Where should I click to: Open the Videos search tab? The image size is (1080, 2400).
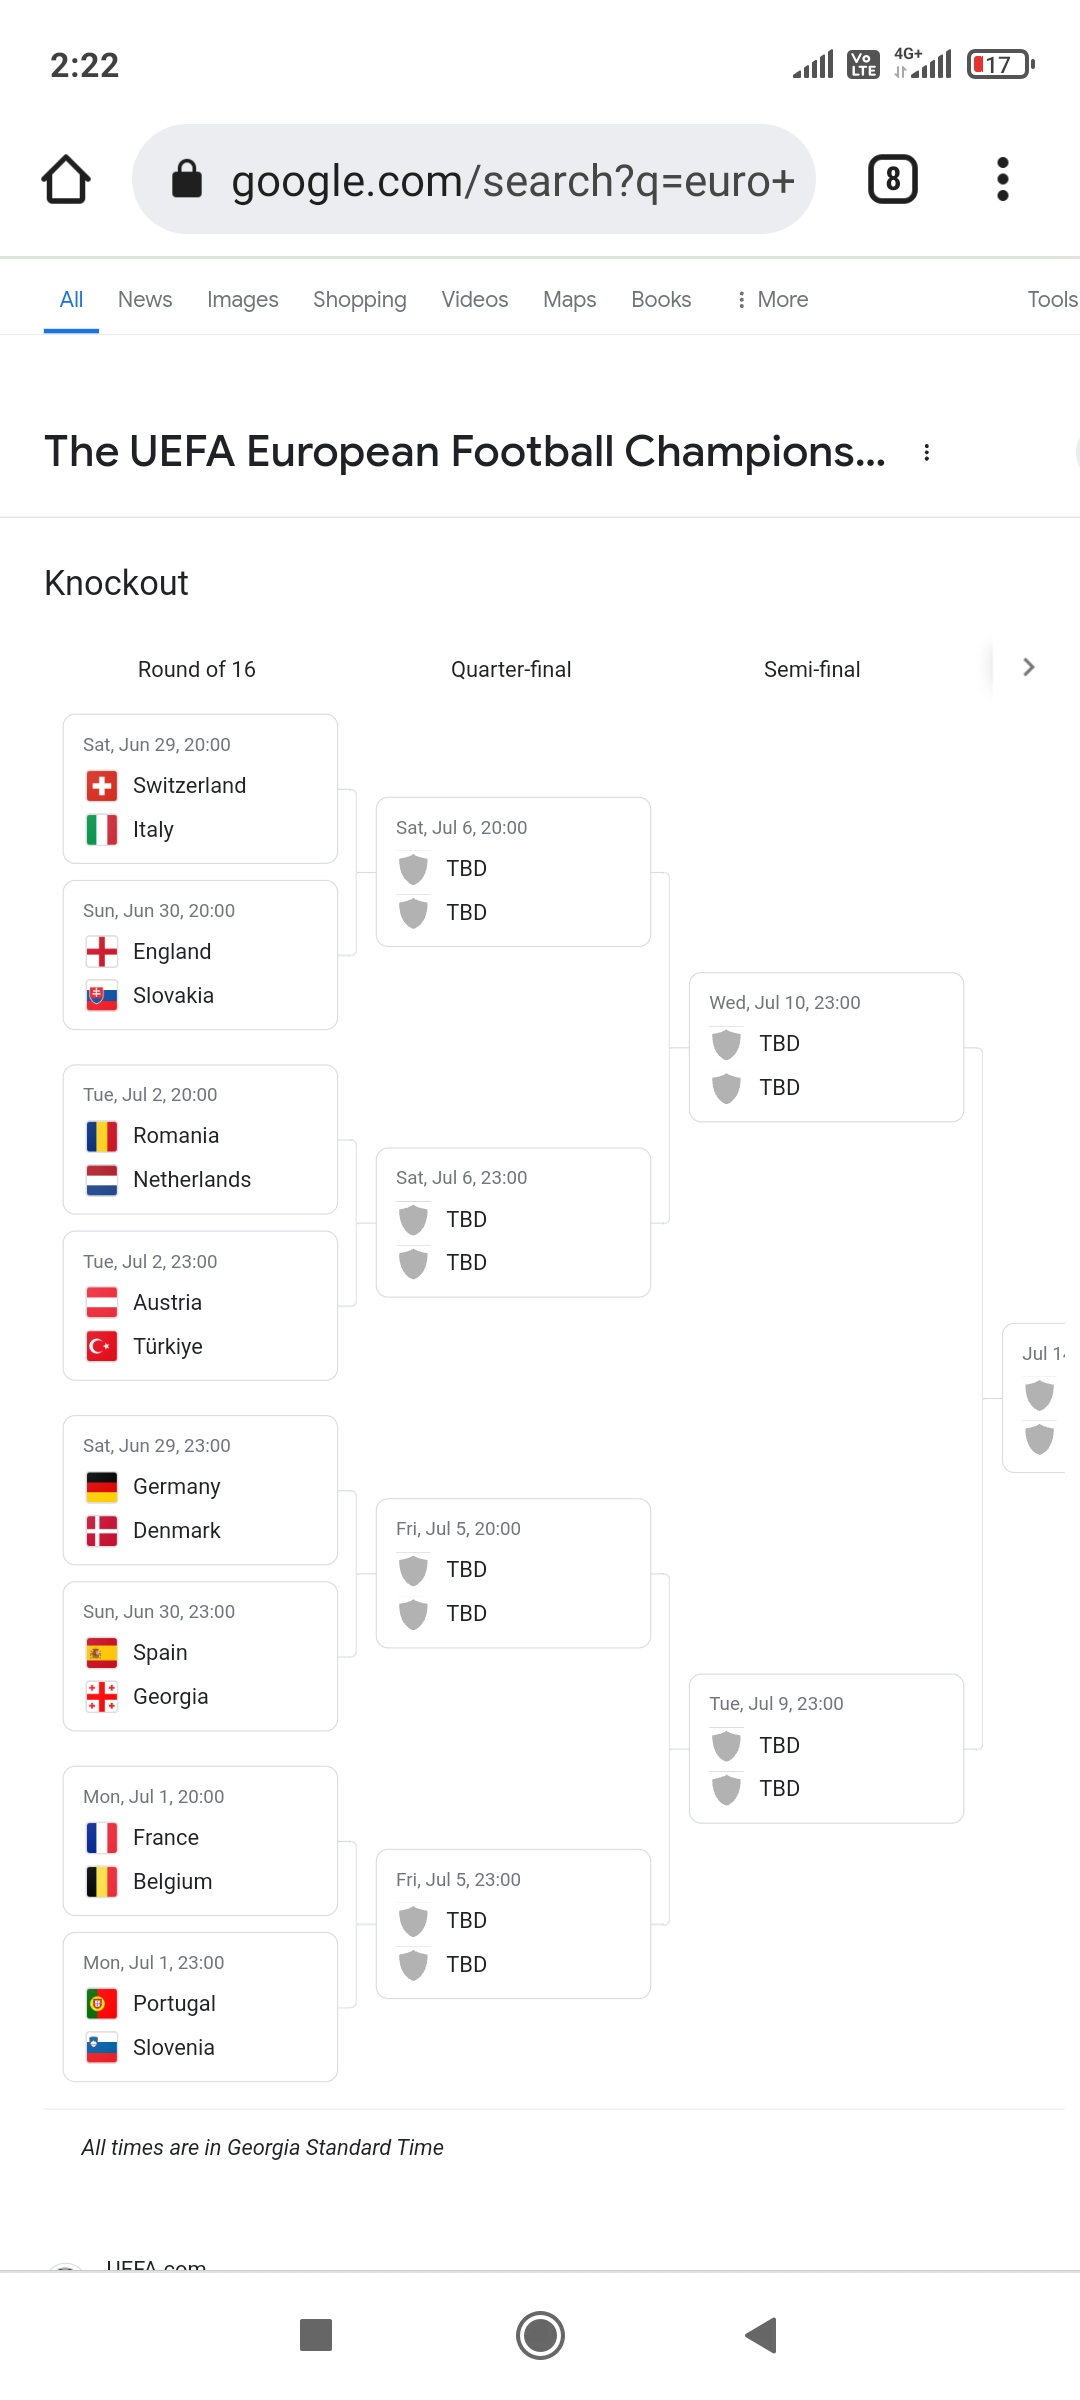(x=474, y=300)
